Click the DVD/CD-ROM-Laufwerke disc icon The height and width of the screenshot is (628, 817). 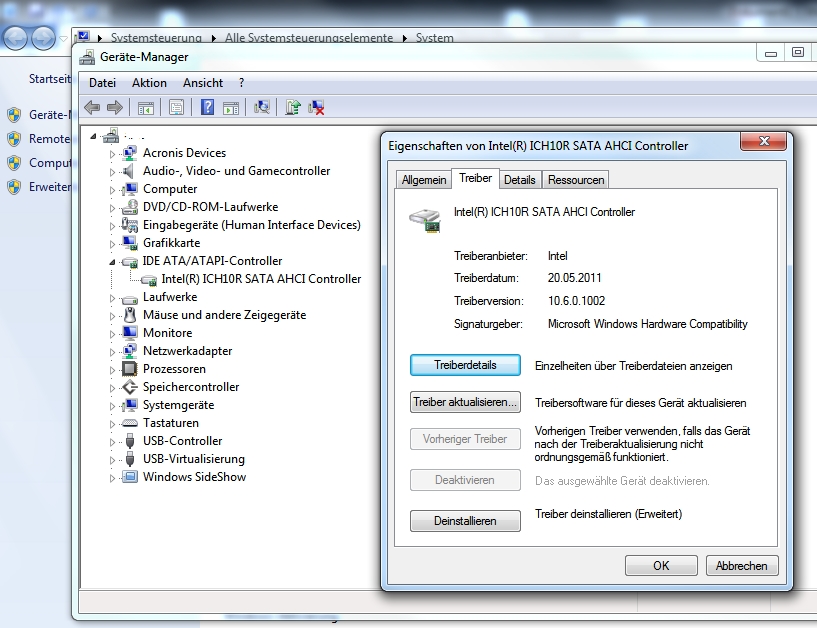click(130, 207)
